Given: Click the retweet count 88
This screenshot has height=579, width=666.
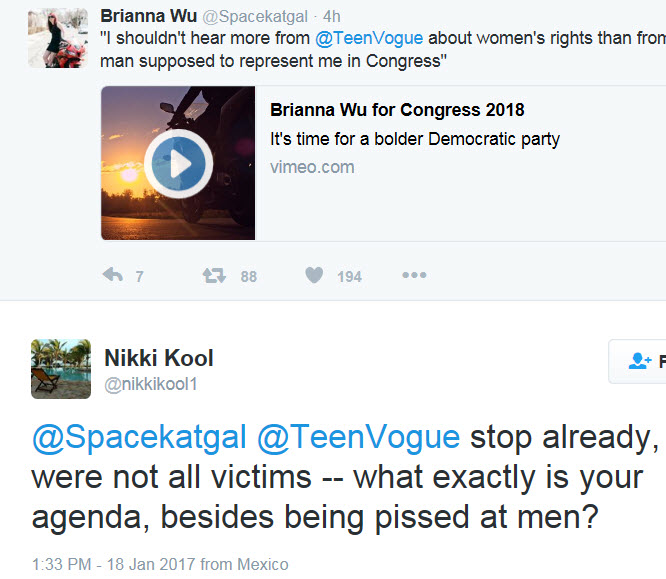Looking at the screenshot, I should (248, 277).
